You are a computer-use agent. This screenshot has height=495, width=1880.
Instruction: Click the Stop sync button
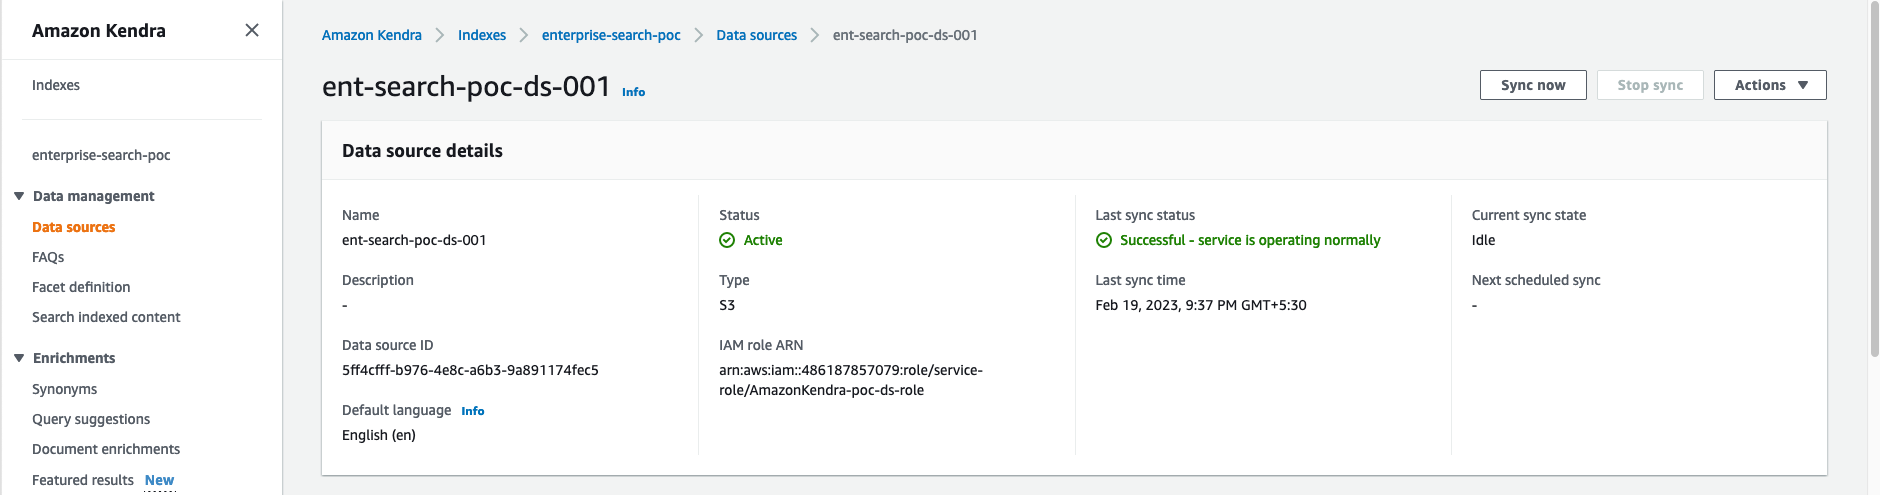tap(1649, 85)
